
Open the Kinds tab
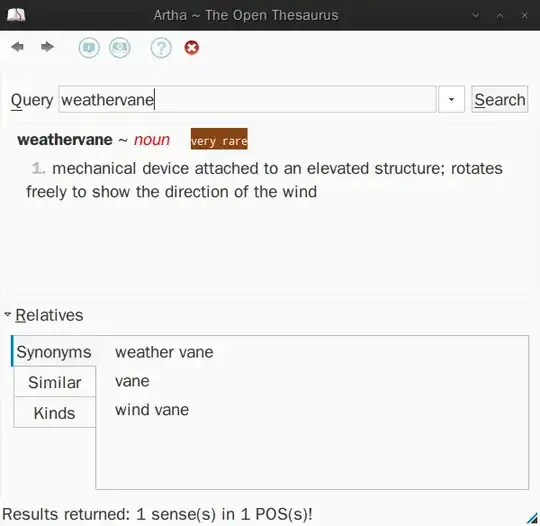coord(54,413)
